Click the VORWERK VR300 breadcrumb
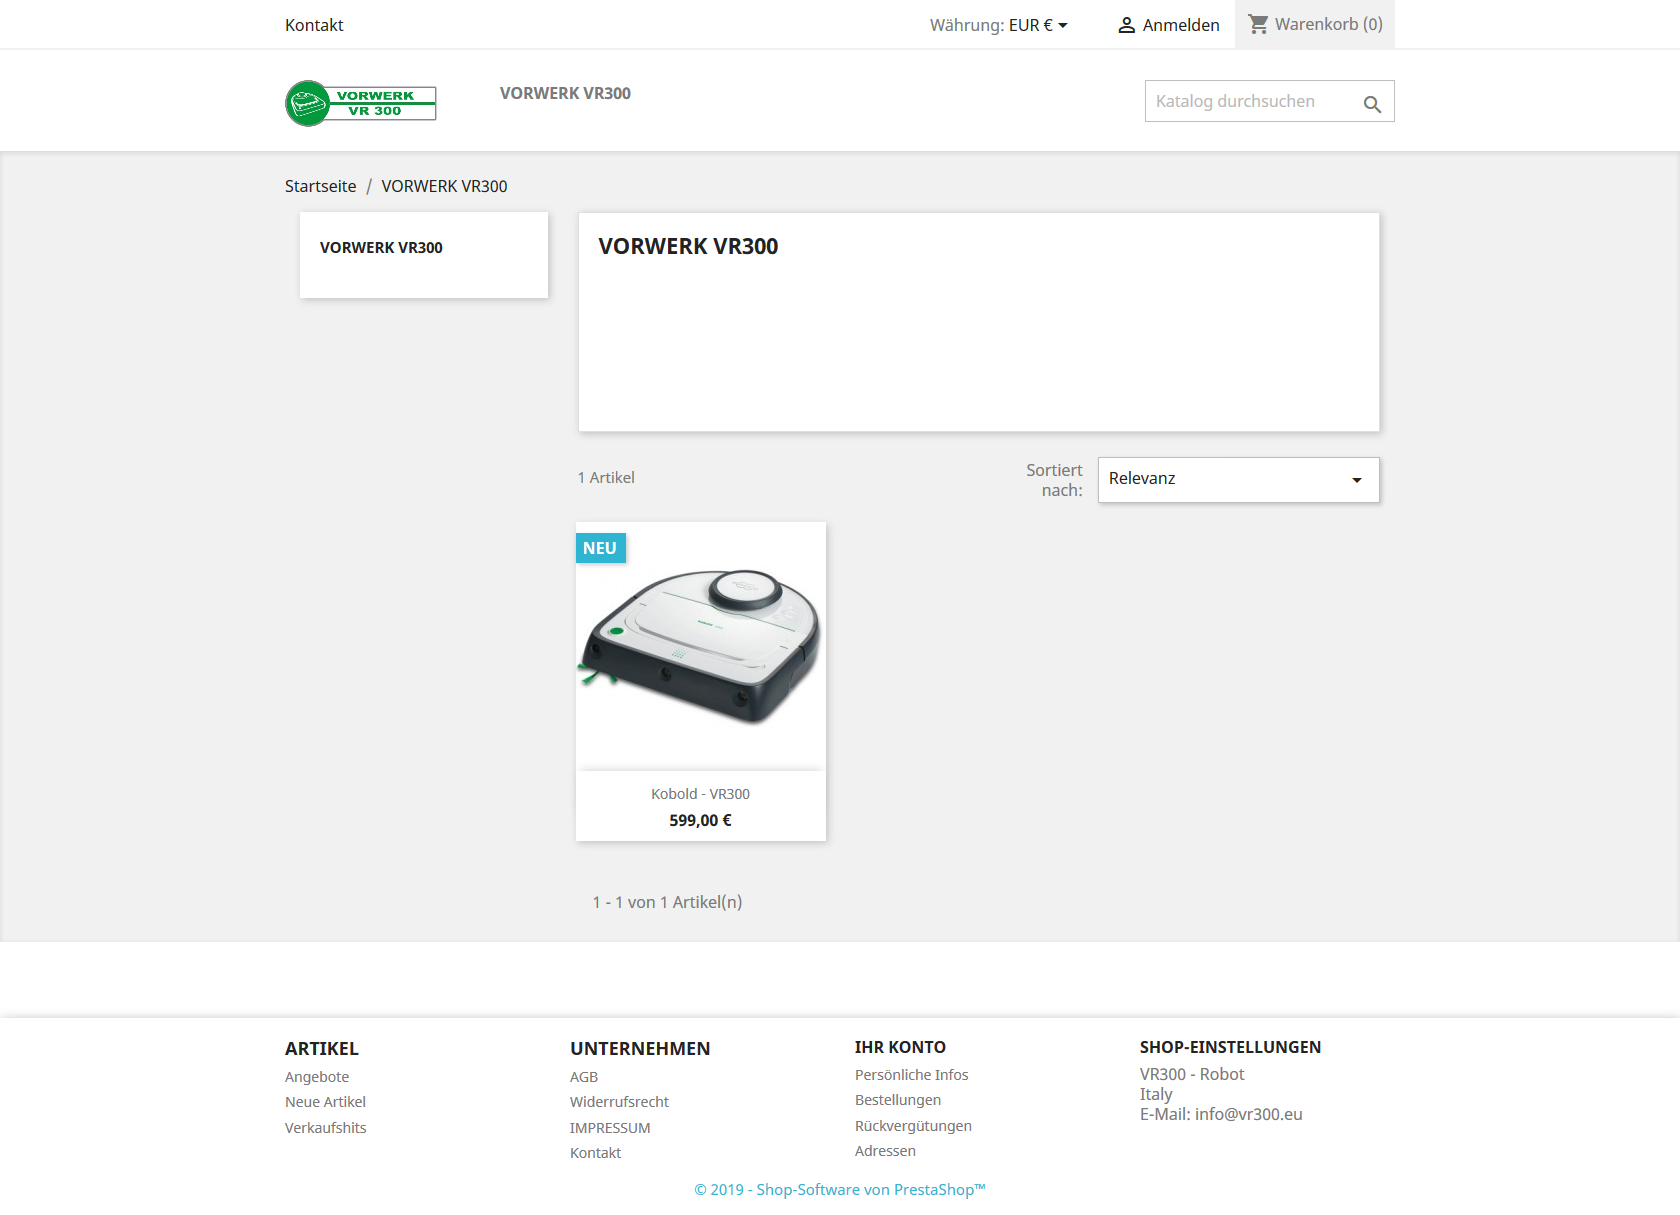Viewport: 1680px width, 1215px height. click(444, 186)
